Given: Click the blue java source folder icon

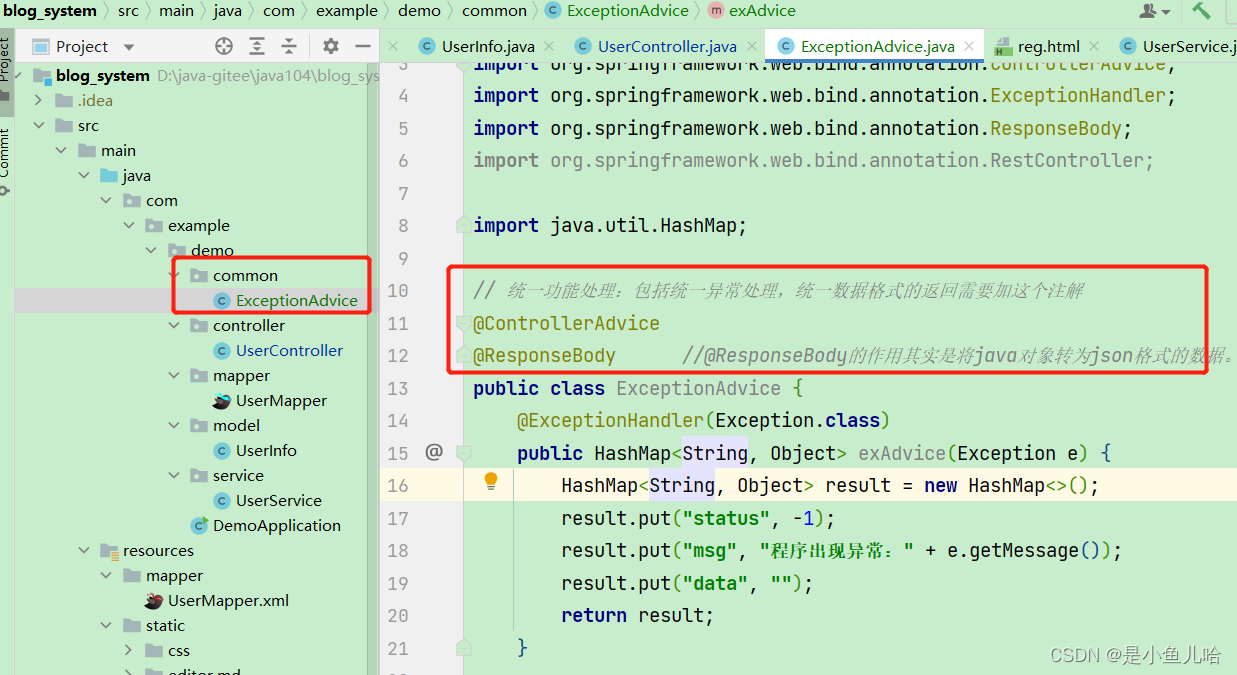Looking at the screenshot, I should pos(109,176).
